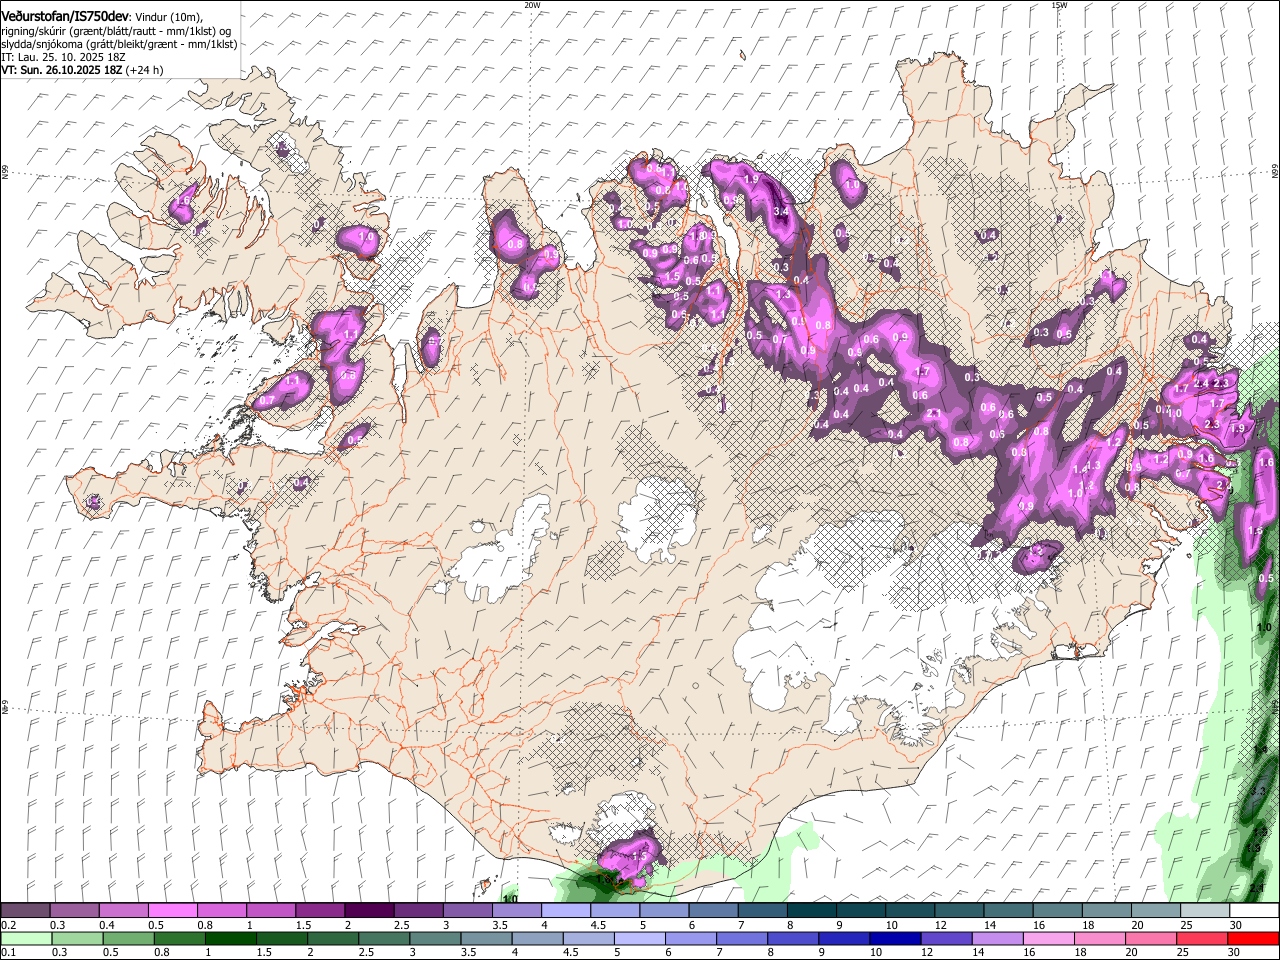Click the crimson 25 mm rain-scale swatch
The width and height of the screenshot is (1280, 960).
point(1201,938)
